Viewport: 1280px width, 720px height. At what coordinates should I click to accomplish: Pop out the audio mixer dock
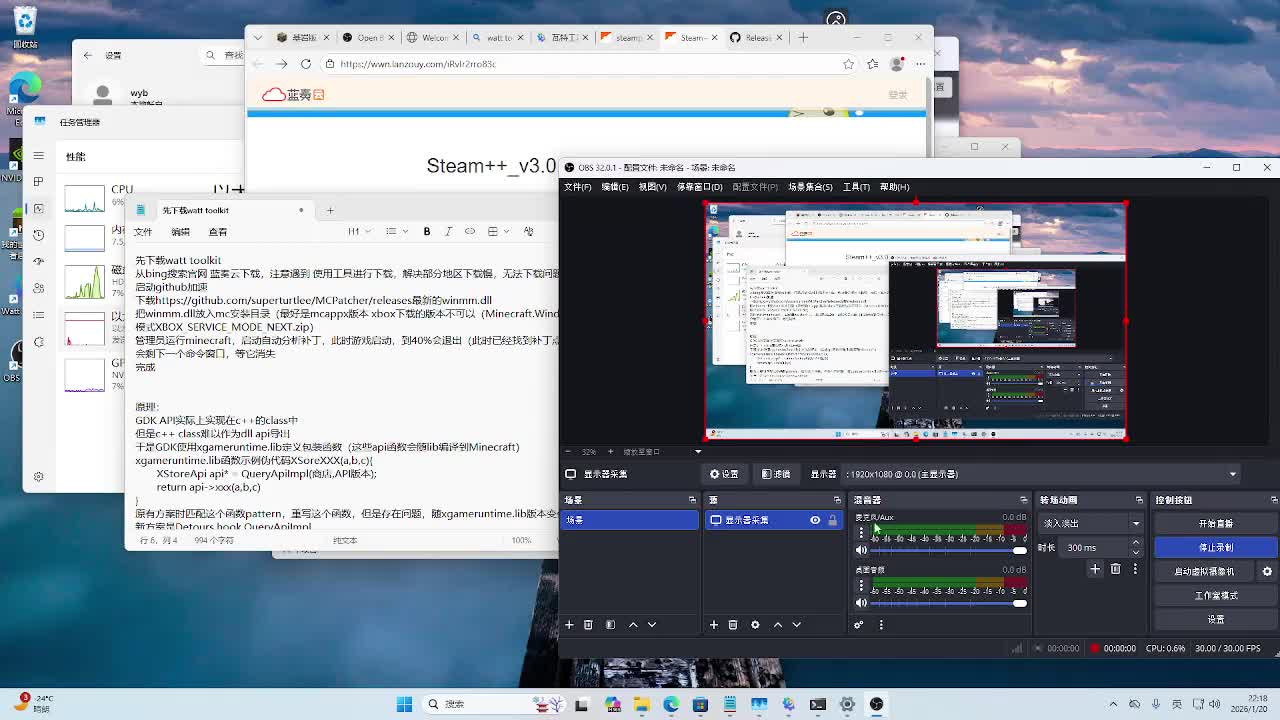coord(1023,500)
